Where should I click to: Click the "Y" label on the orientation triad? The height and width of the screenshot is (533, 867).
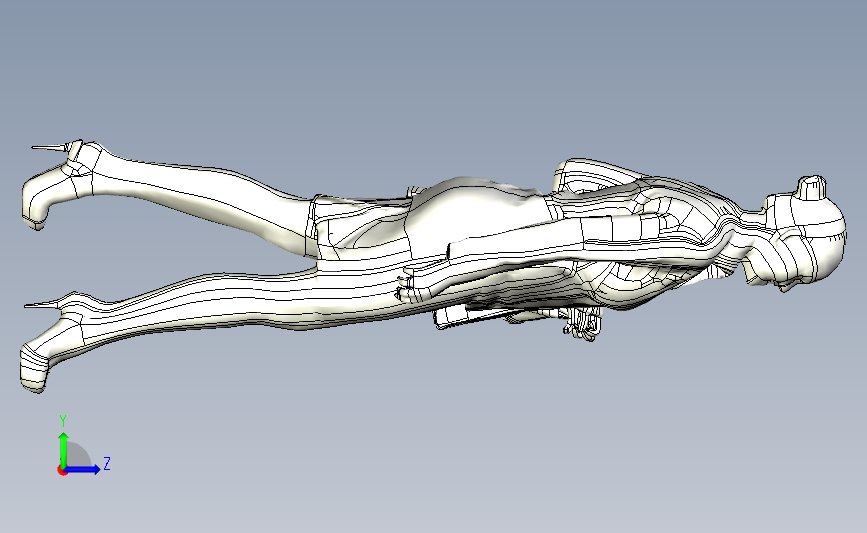click(x=63, y=421)
